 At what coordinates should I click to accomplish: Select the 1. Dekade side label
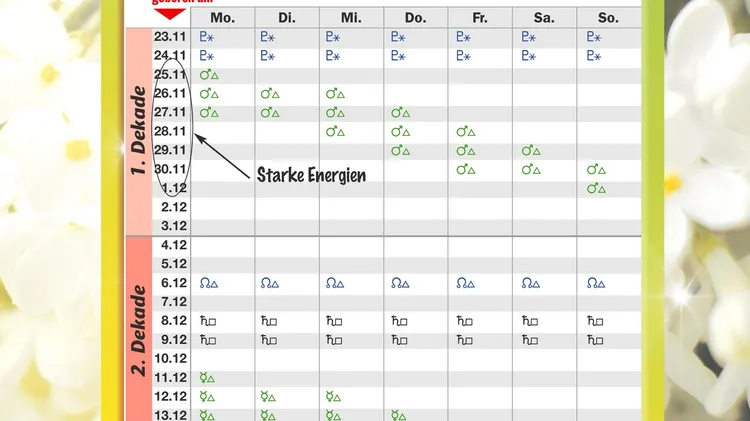[139, 130]
